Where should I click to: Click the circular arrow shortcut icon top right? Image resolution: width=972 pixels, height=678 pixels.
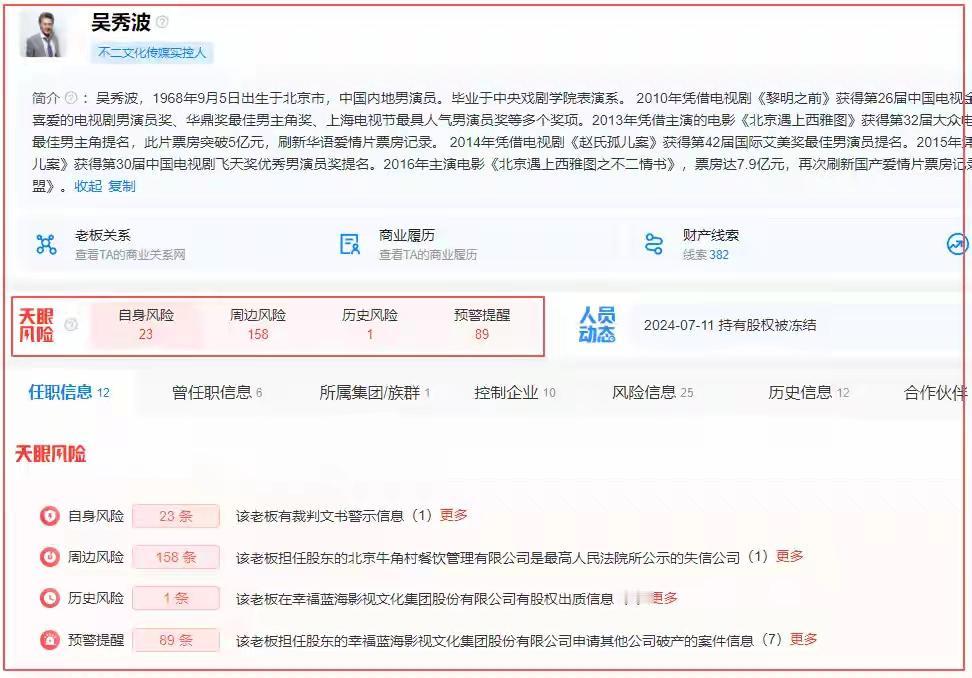[957, 243]
